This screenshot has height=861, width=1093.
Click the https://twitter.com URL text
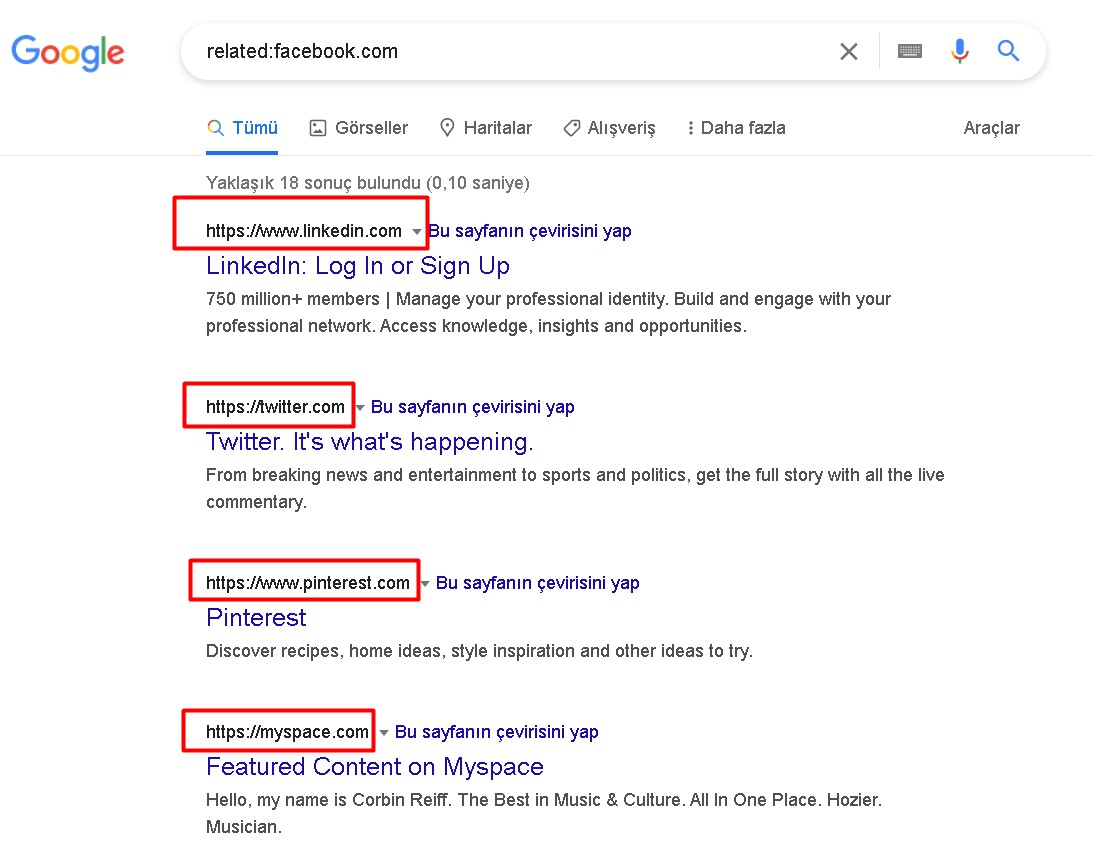tap(275, 407)
